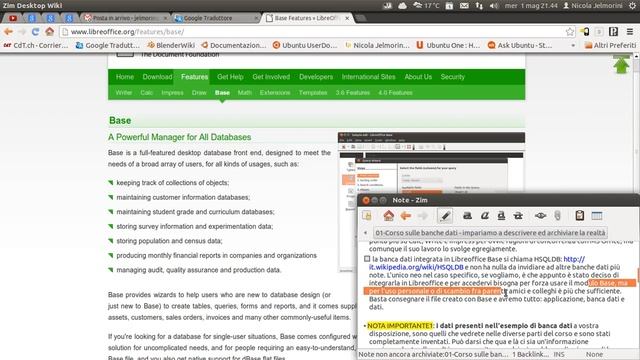Screen dimensions: 640x360
Task: Open the 'BlenderWiki' bookmark
Action: [171, 45]
